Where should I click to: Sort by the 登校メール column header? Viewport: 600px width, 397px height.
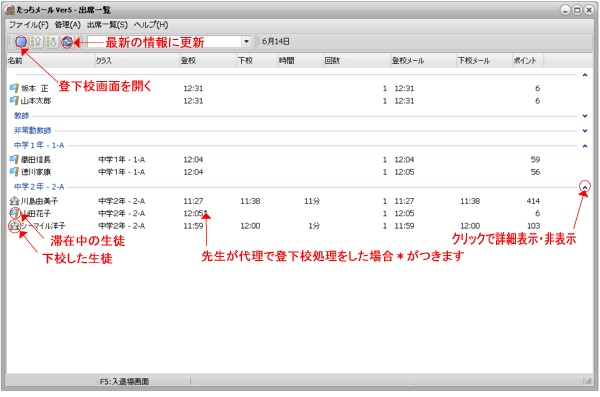coord(423,60)
